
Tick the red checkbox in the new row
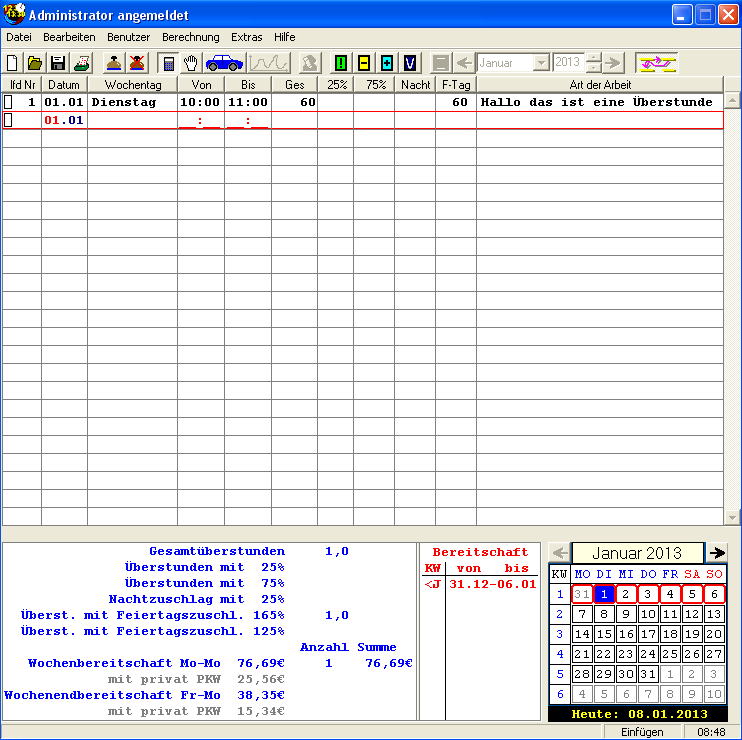[x=9, y=120]
